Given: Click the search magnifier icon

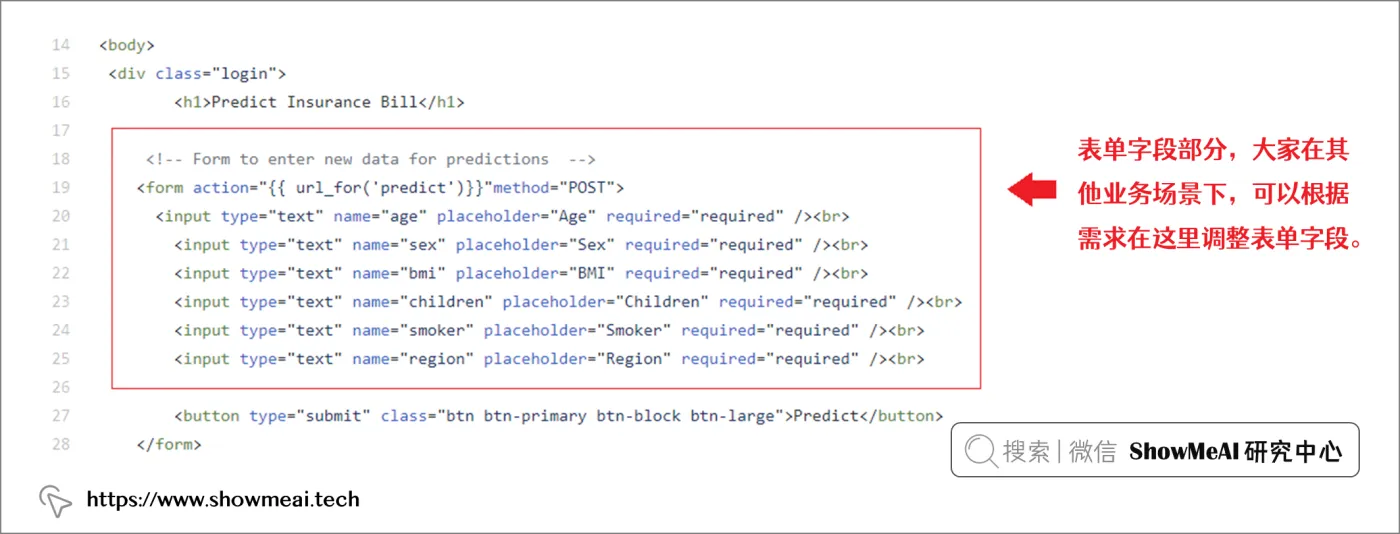Looking at the screenshot, I should (982, 451).
